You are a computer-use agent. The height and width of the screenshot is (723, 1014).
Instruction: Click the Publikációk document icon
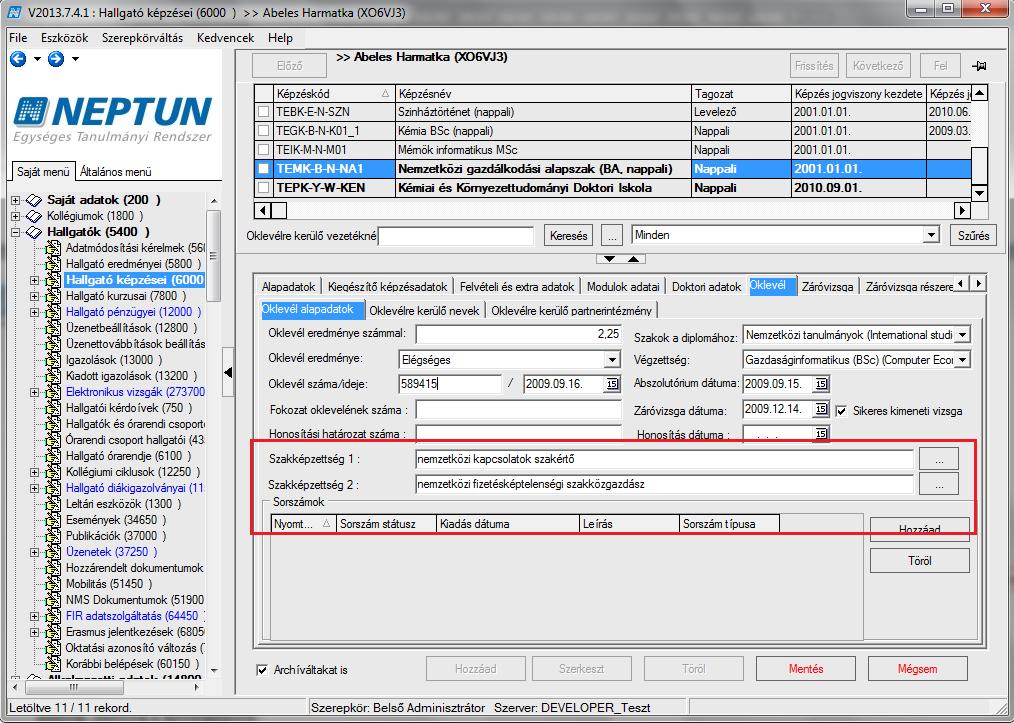click(x=53, y=536)
